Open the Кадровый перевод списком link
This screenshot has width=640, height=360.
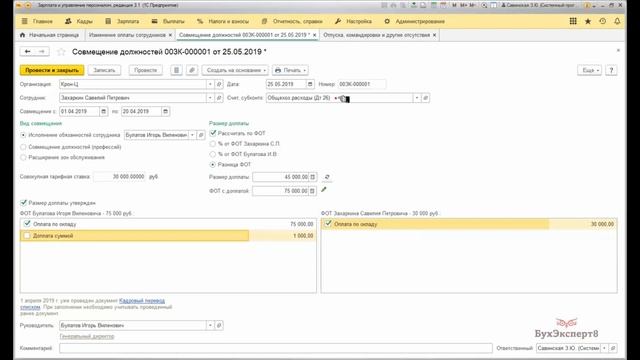pos(142,301)
